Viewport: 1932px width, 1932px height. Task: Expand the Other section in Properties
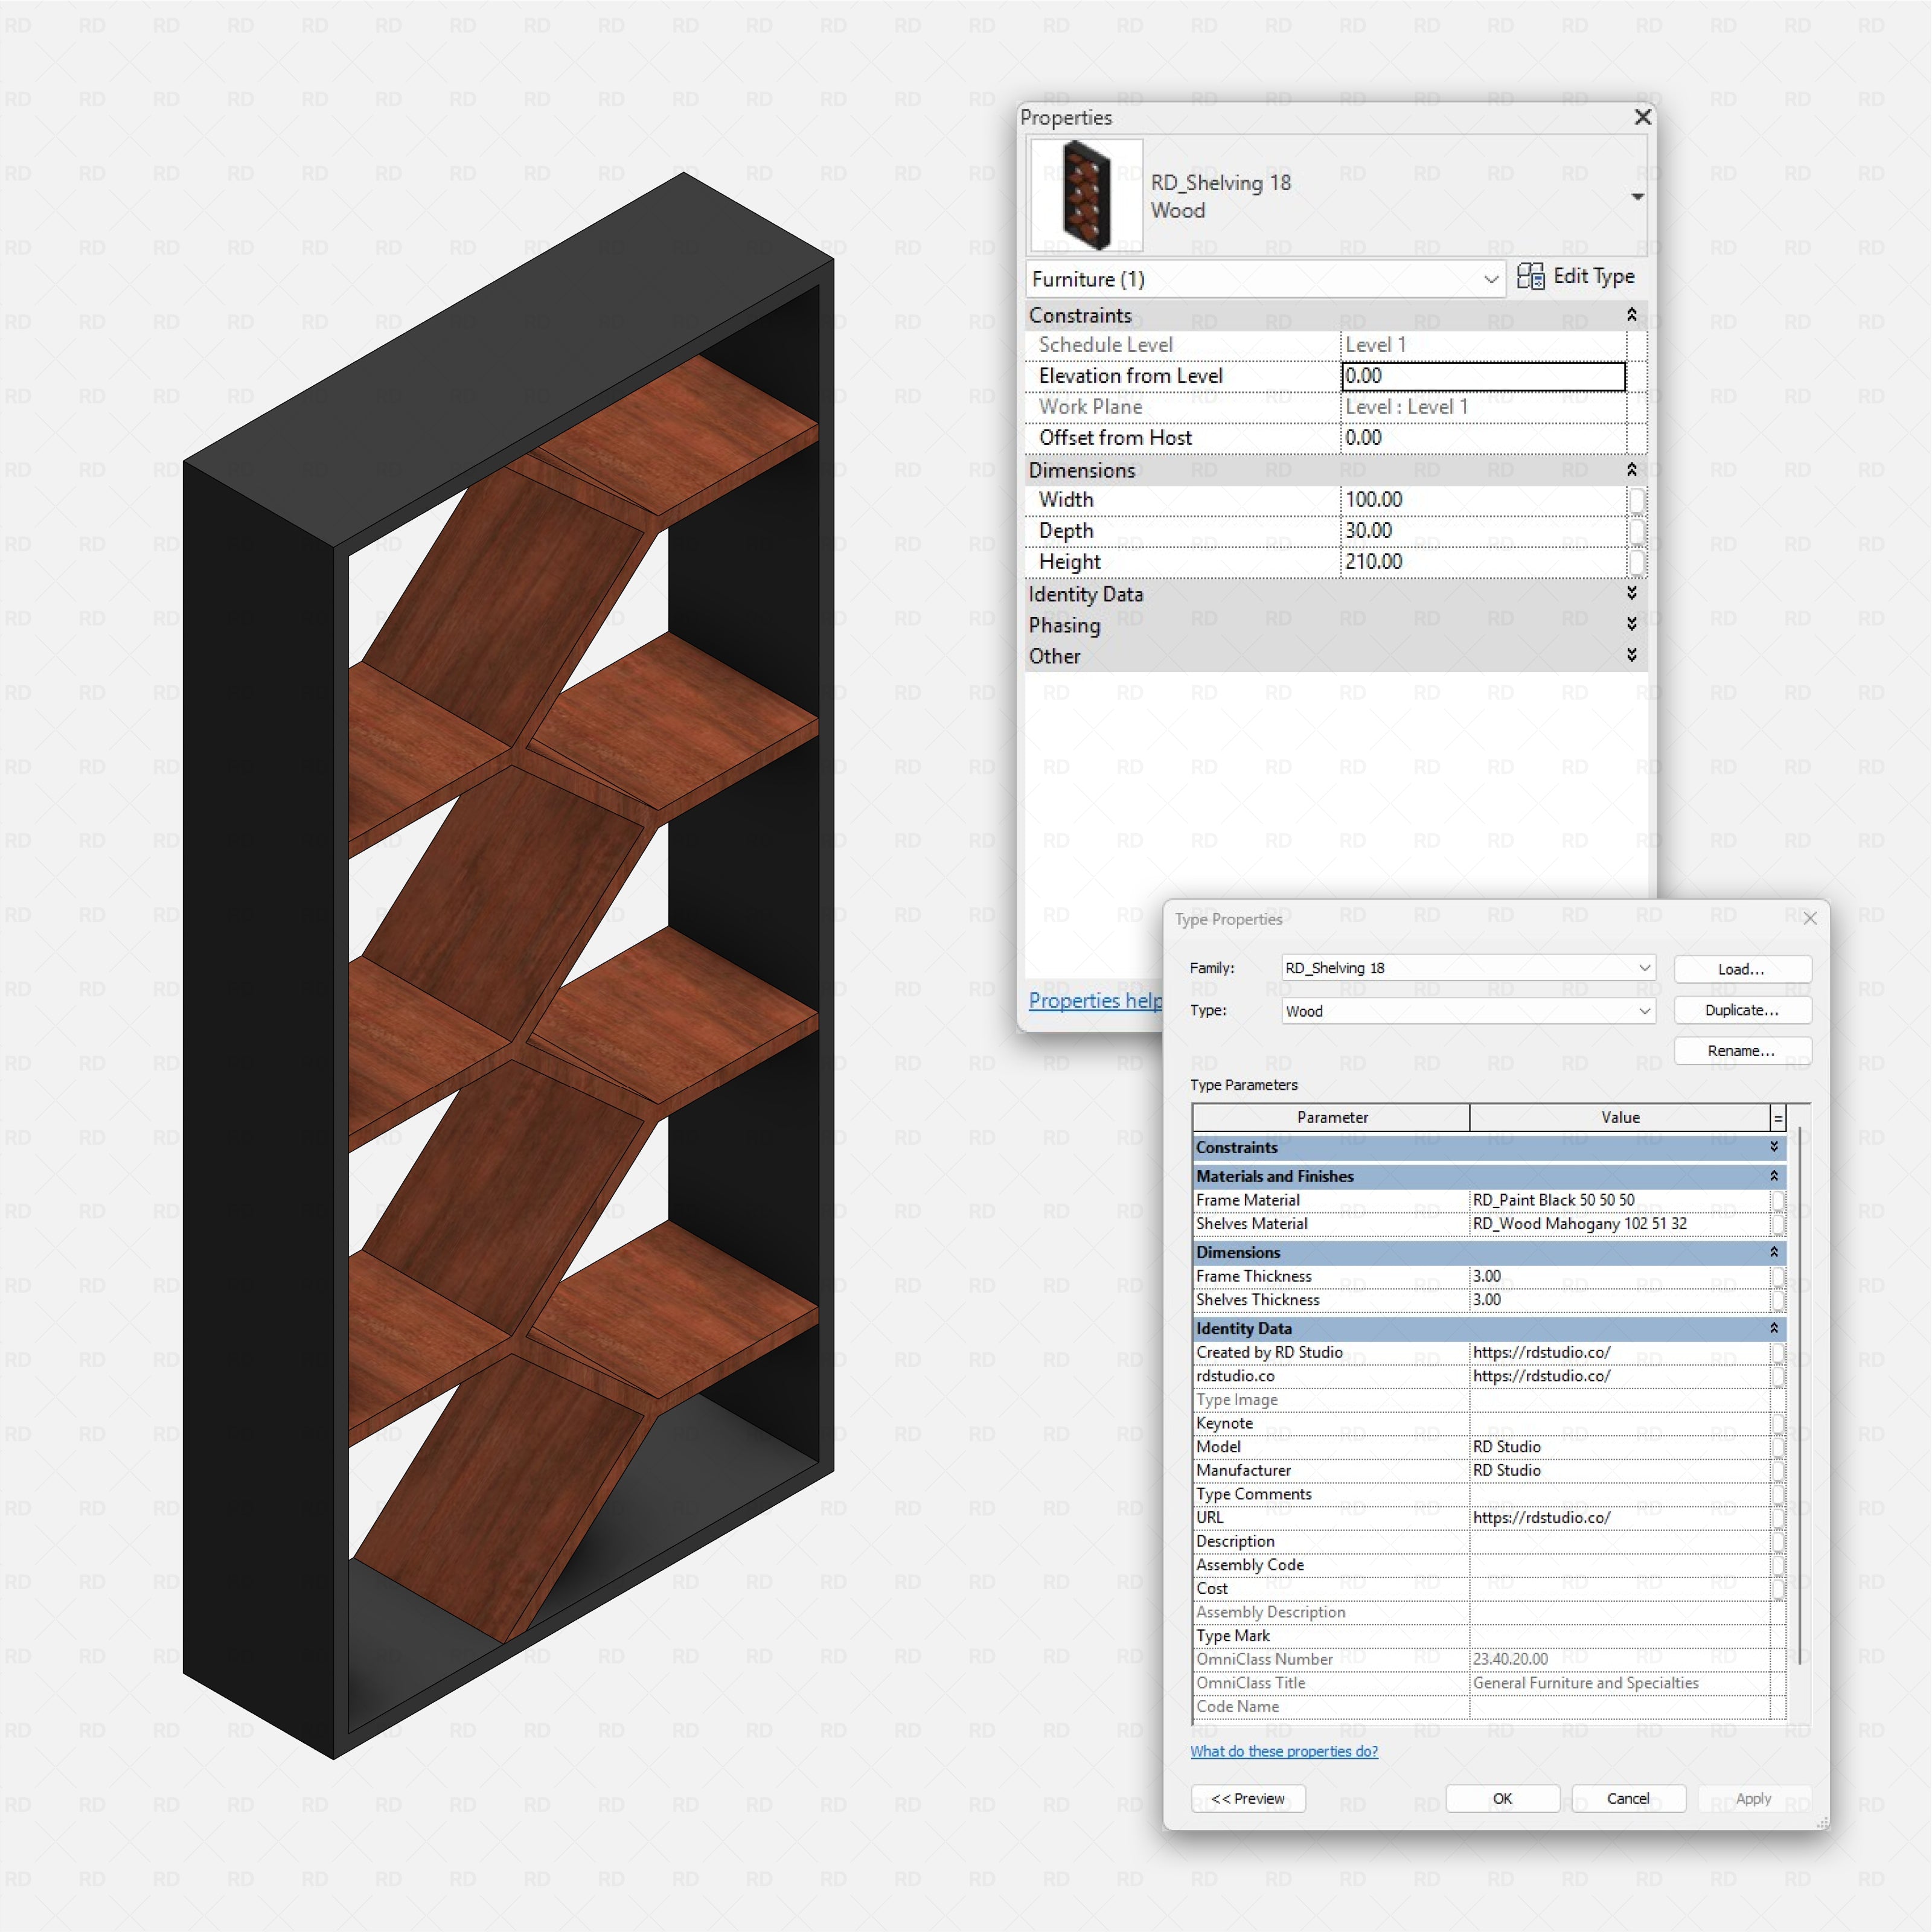click(x=1631, y=655)
